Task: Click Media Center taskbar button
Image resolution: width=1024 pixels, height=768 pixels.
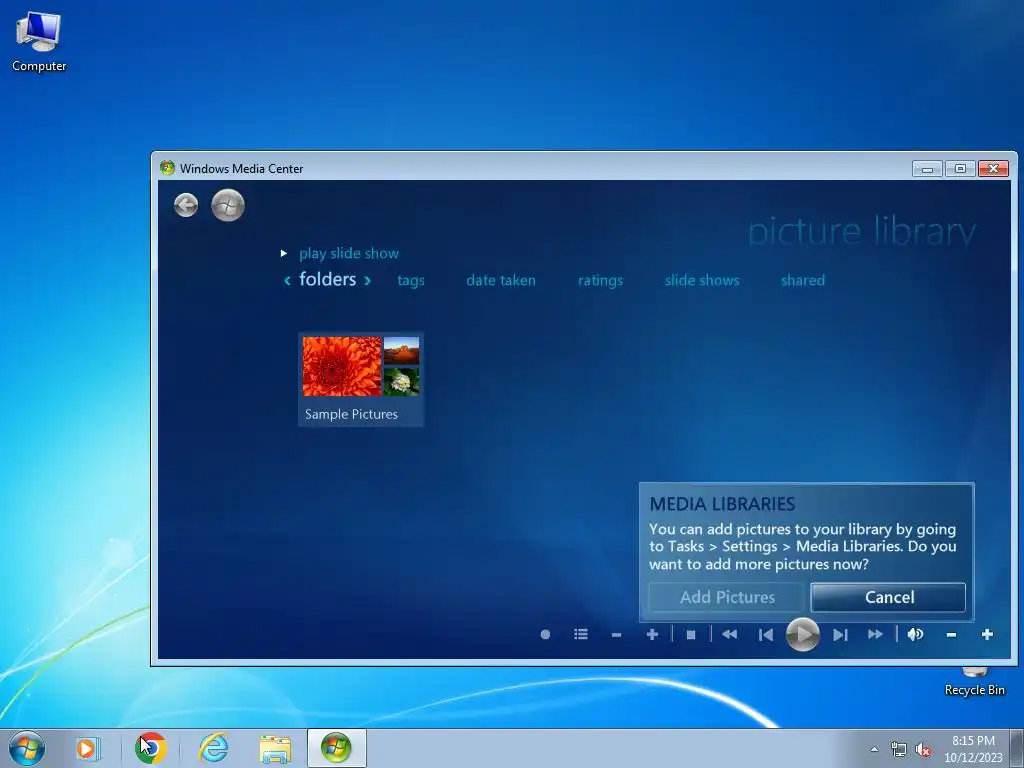Action: coord(336,748)
